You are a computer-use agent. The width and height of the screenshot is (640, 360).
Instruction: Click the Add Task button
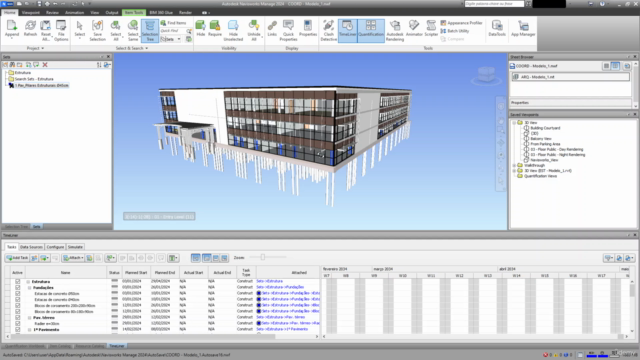pos(17,258)
